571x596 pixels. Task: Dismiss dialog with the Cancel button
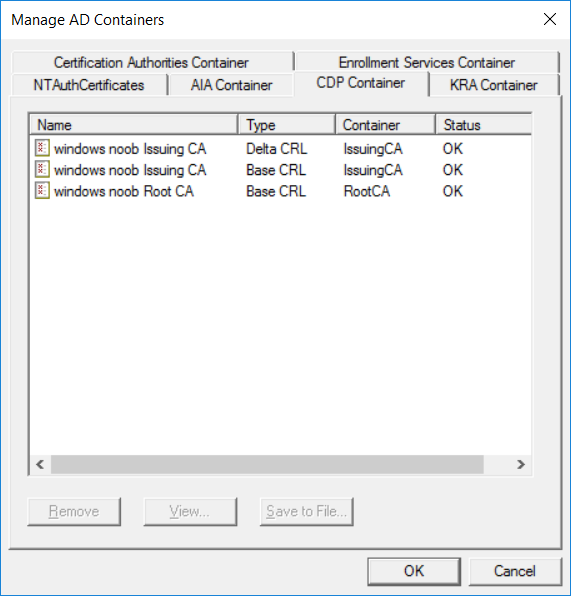[515, 571]
